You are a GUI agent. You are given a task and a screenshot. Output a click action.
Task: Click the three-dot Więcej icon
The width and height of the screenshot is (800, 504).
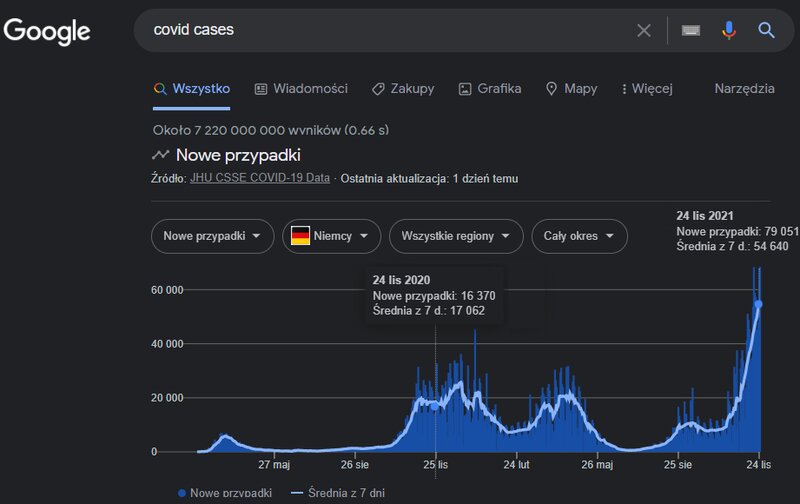(x=624, y=89)
